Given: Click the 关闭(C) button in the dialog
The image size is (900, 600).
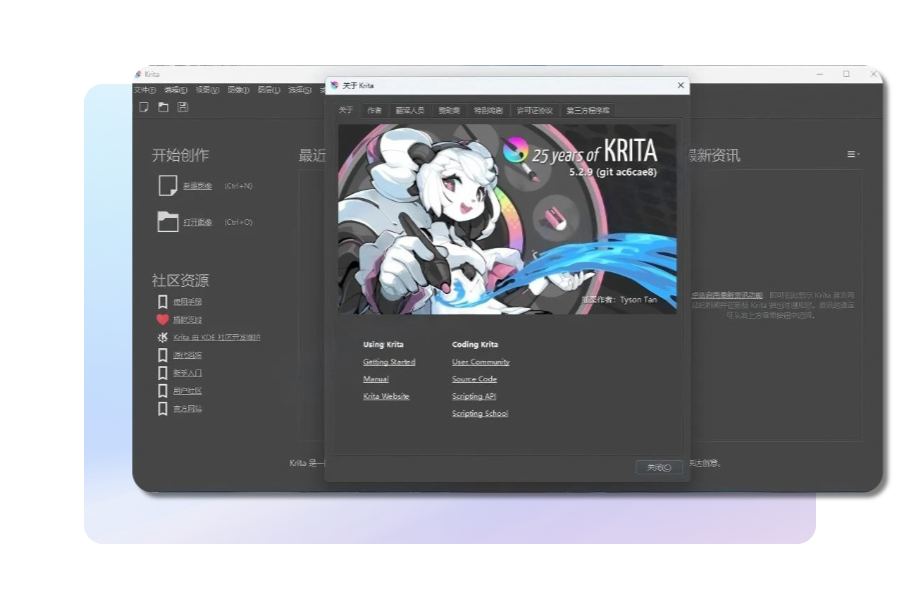Looking at the screenshot, I should click(x=659, y=467).
